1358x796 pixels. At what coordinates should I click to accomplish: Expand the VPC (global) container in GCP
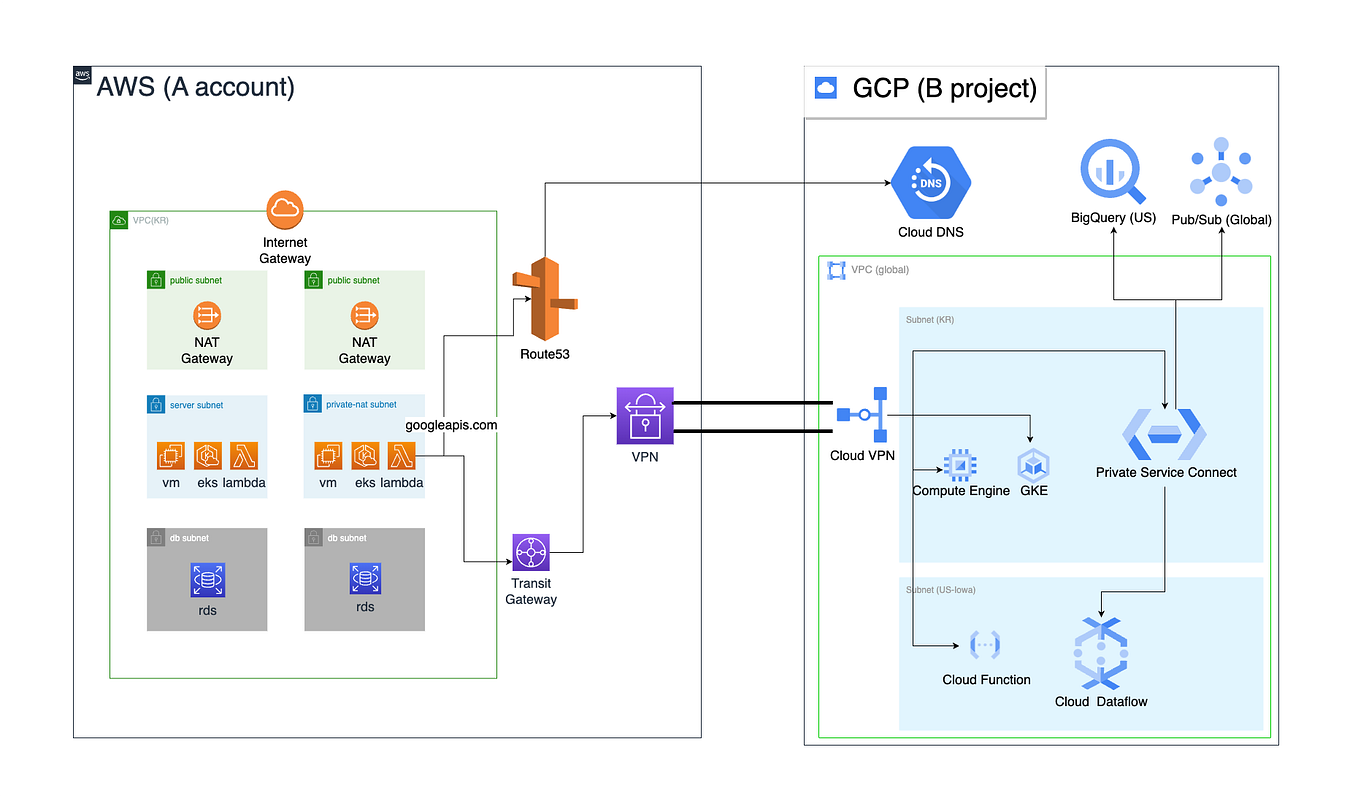tap(836, 269)
